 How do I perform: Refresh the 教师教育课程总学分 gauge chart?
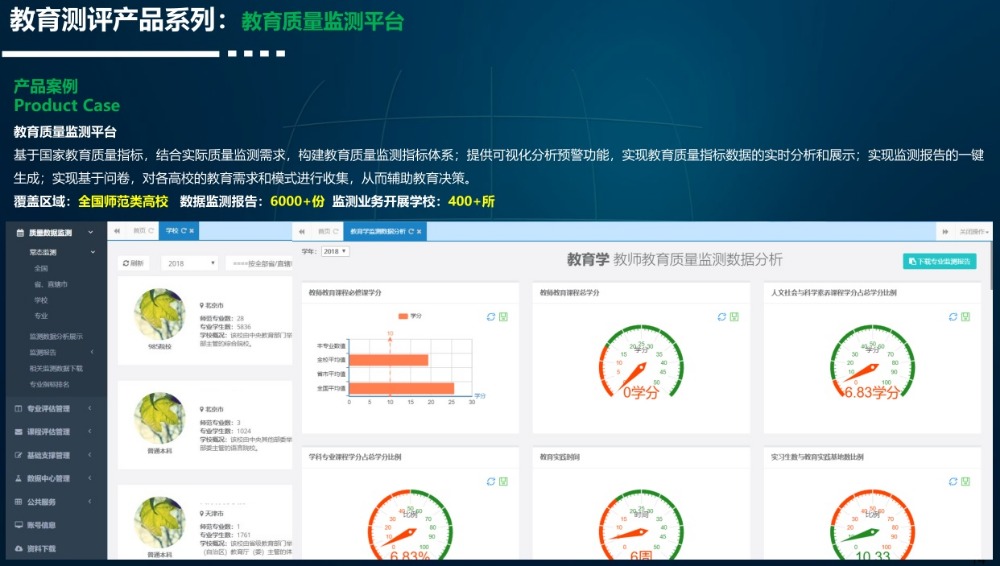(x=720, y=316)
